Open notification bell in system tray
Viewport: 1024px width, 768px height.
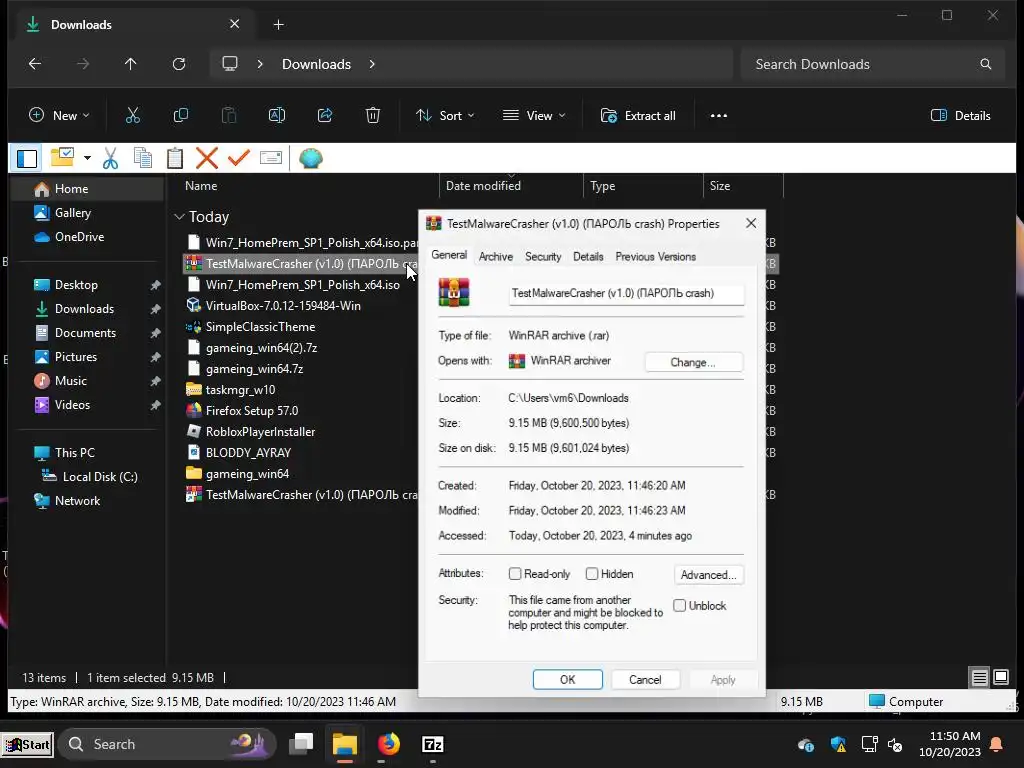point(997,744)
